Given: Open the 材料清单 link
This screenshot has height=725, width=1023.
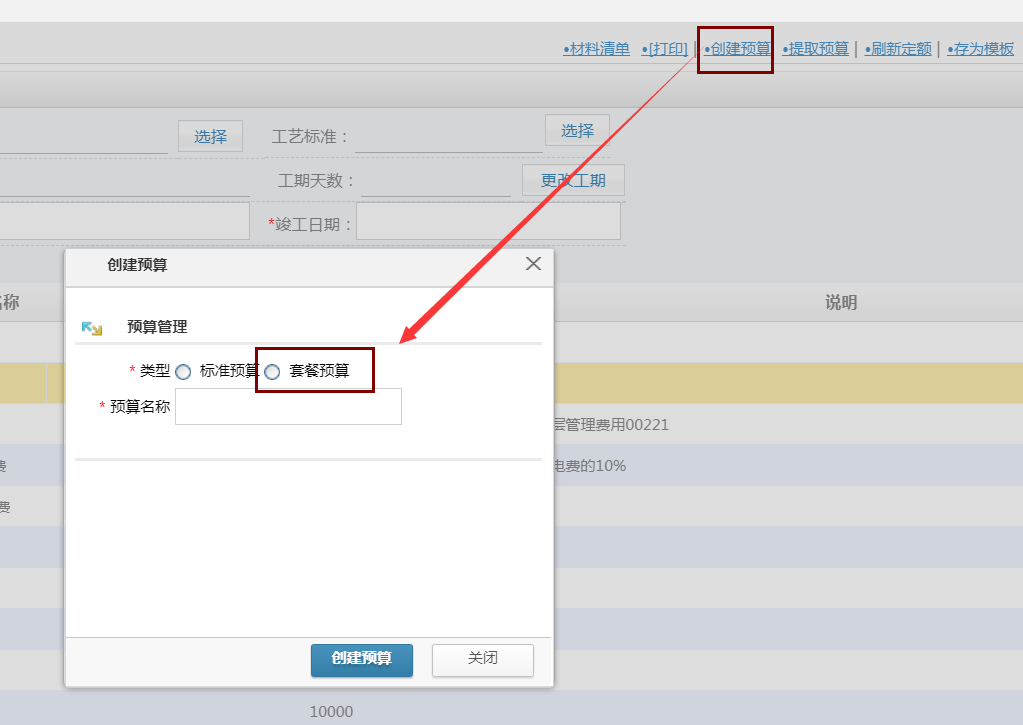Looking at the screenshot, I should 597,49.
